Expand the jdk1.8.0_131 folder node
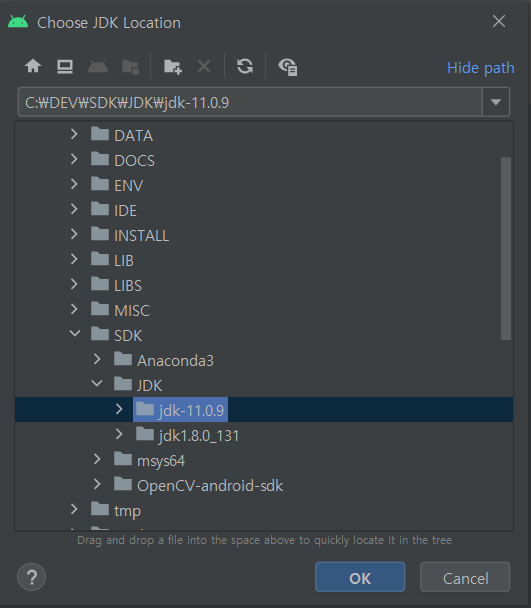 tap(119, 434)
